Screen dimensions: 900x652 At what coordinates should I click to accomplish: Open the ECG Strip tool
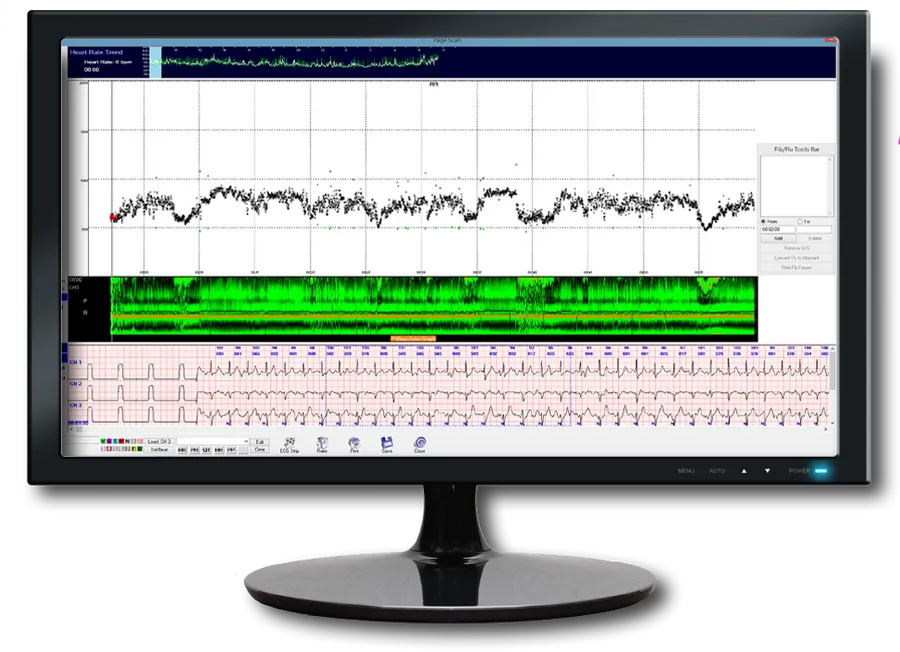(289, 445)
